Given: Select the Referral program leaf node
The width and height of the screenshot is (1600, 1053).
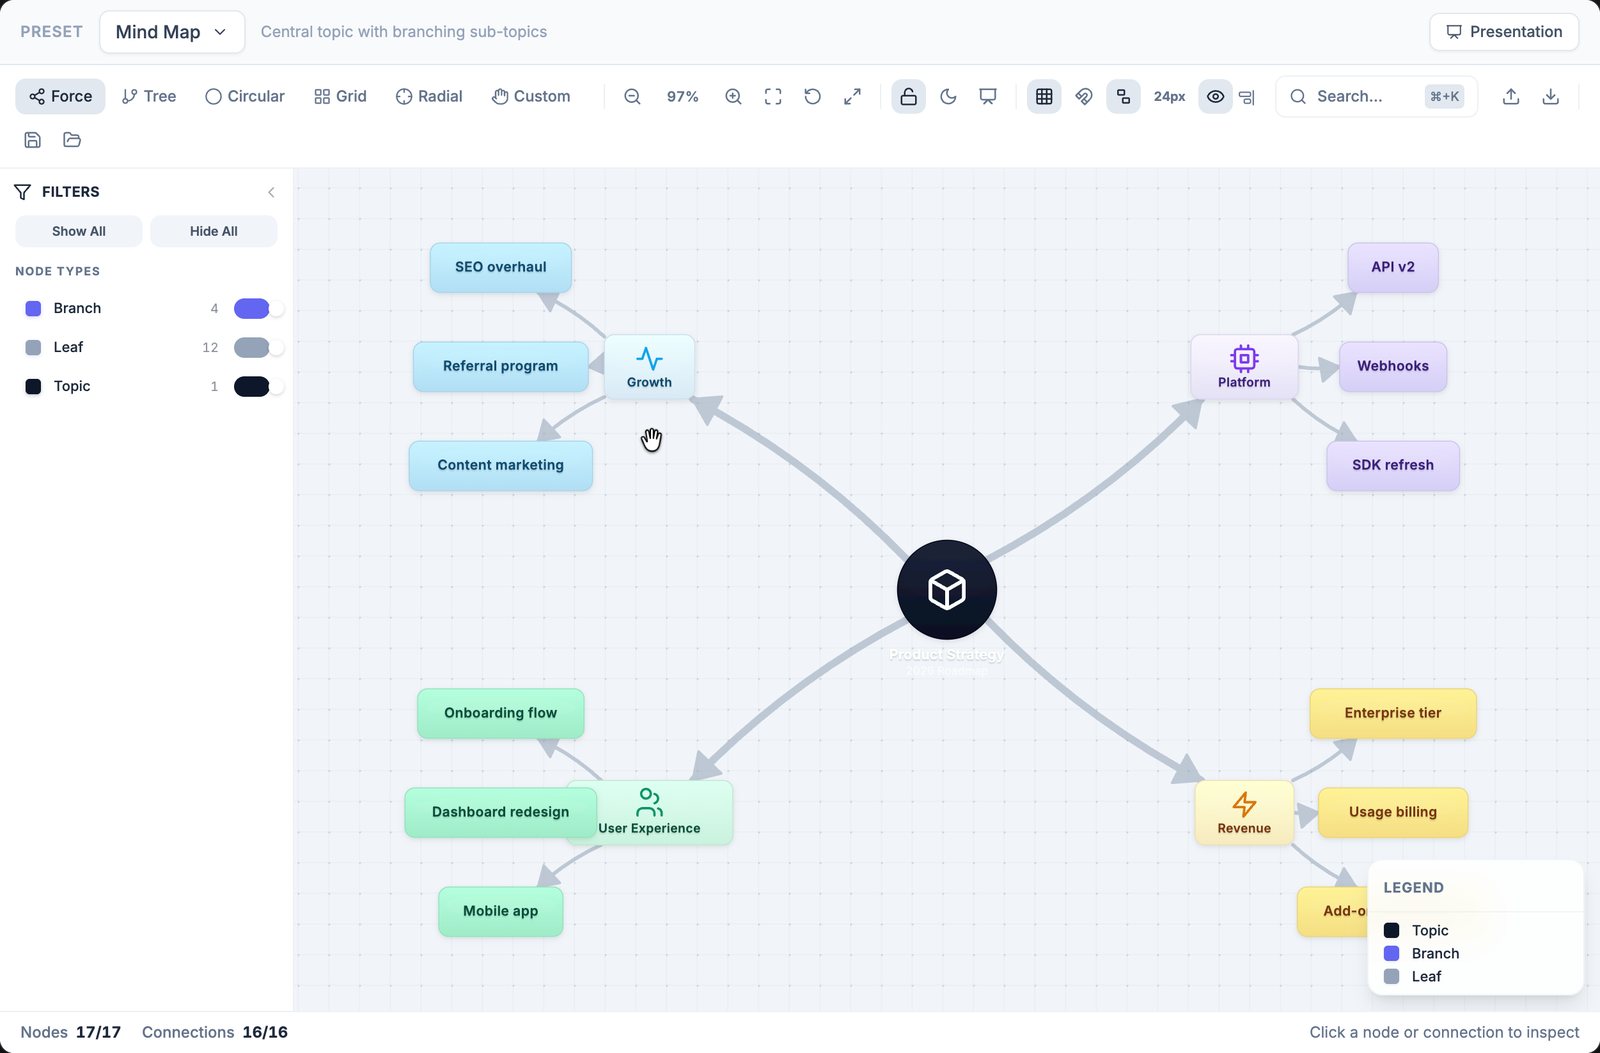Looking at the screenshot, I should 501,367.
